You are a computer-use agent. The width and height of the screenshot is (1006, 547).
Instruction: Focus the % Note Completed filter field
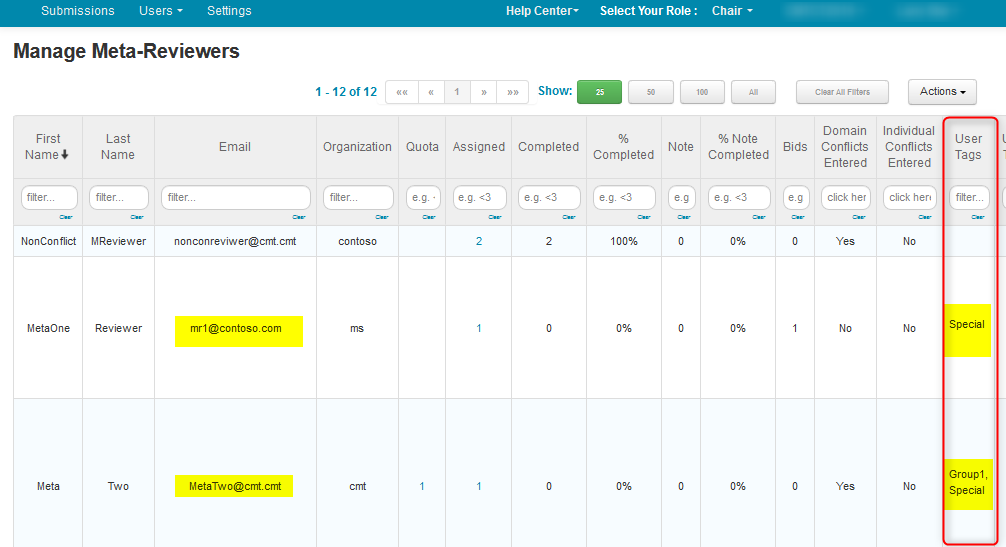click(x=738, y=198)
